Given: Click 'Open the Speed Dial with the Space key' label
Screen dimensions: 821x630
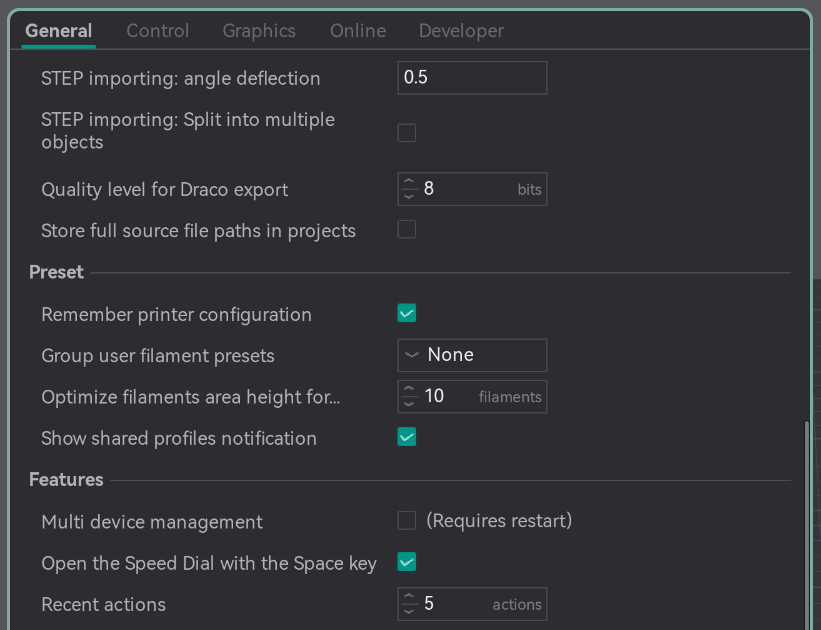Looking at the screenshot, I should tap(209, 563).
